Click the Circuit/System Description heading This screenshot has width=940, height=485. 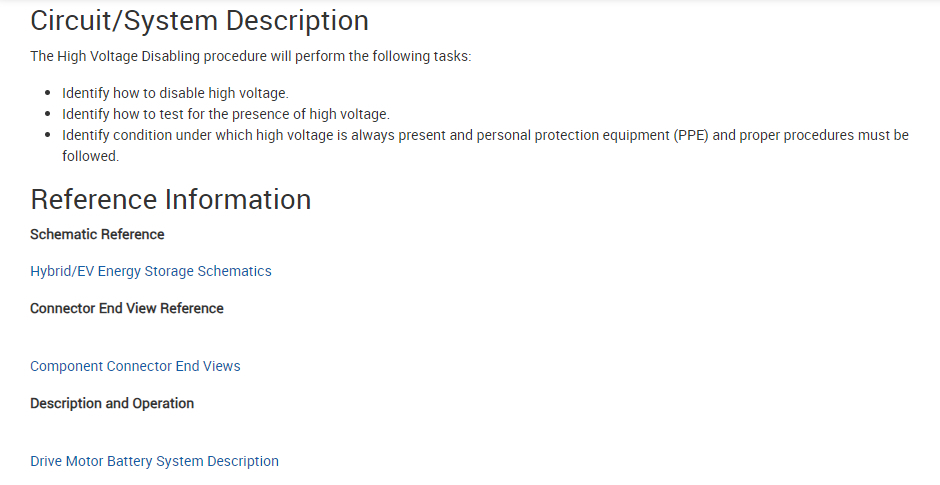199,20
